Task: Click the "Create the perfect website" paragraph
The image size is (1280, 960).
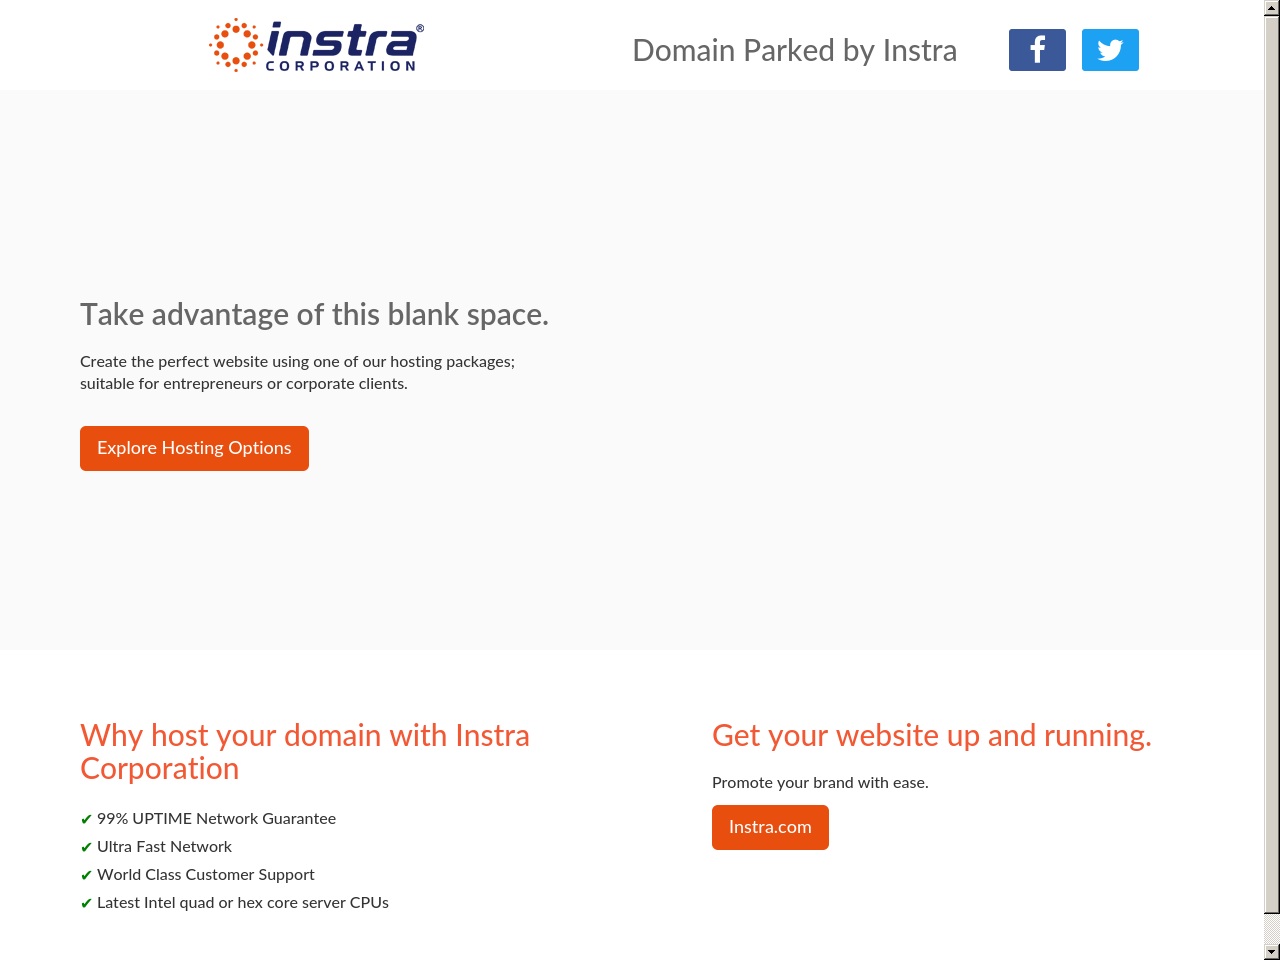Action: coord(298,372)
